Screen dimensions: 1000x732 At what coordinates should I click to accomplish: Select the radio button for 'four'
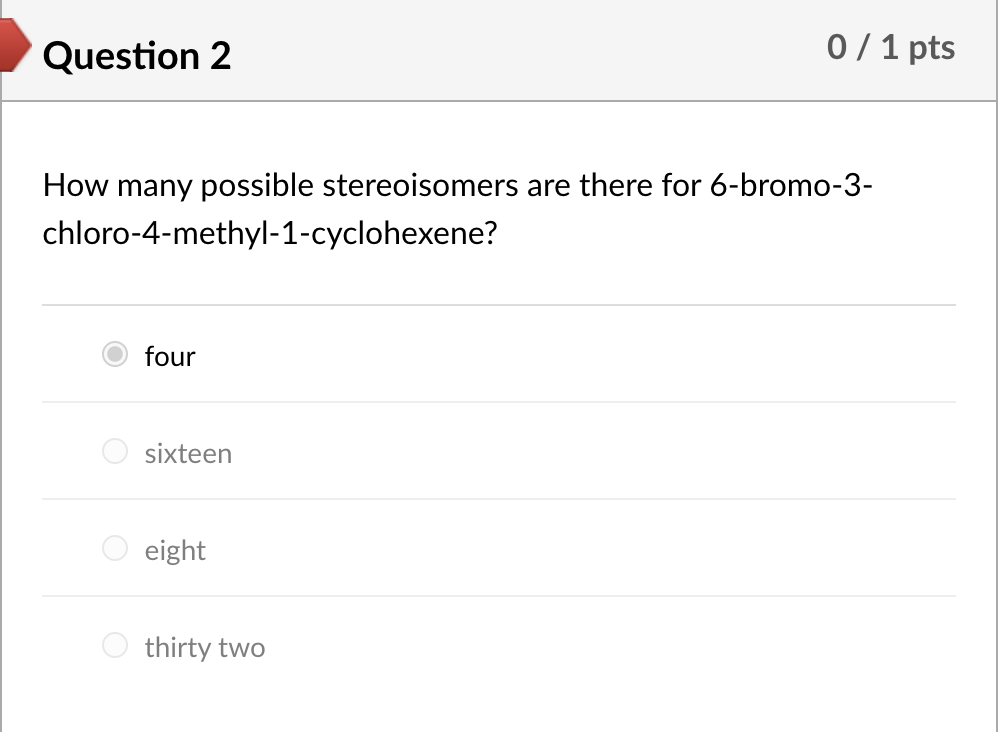tap(115, 354)
